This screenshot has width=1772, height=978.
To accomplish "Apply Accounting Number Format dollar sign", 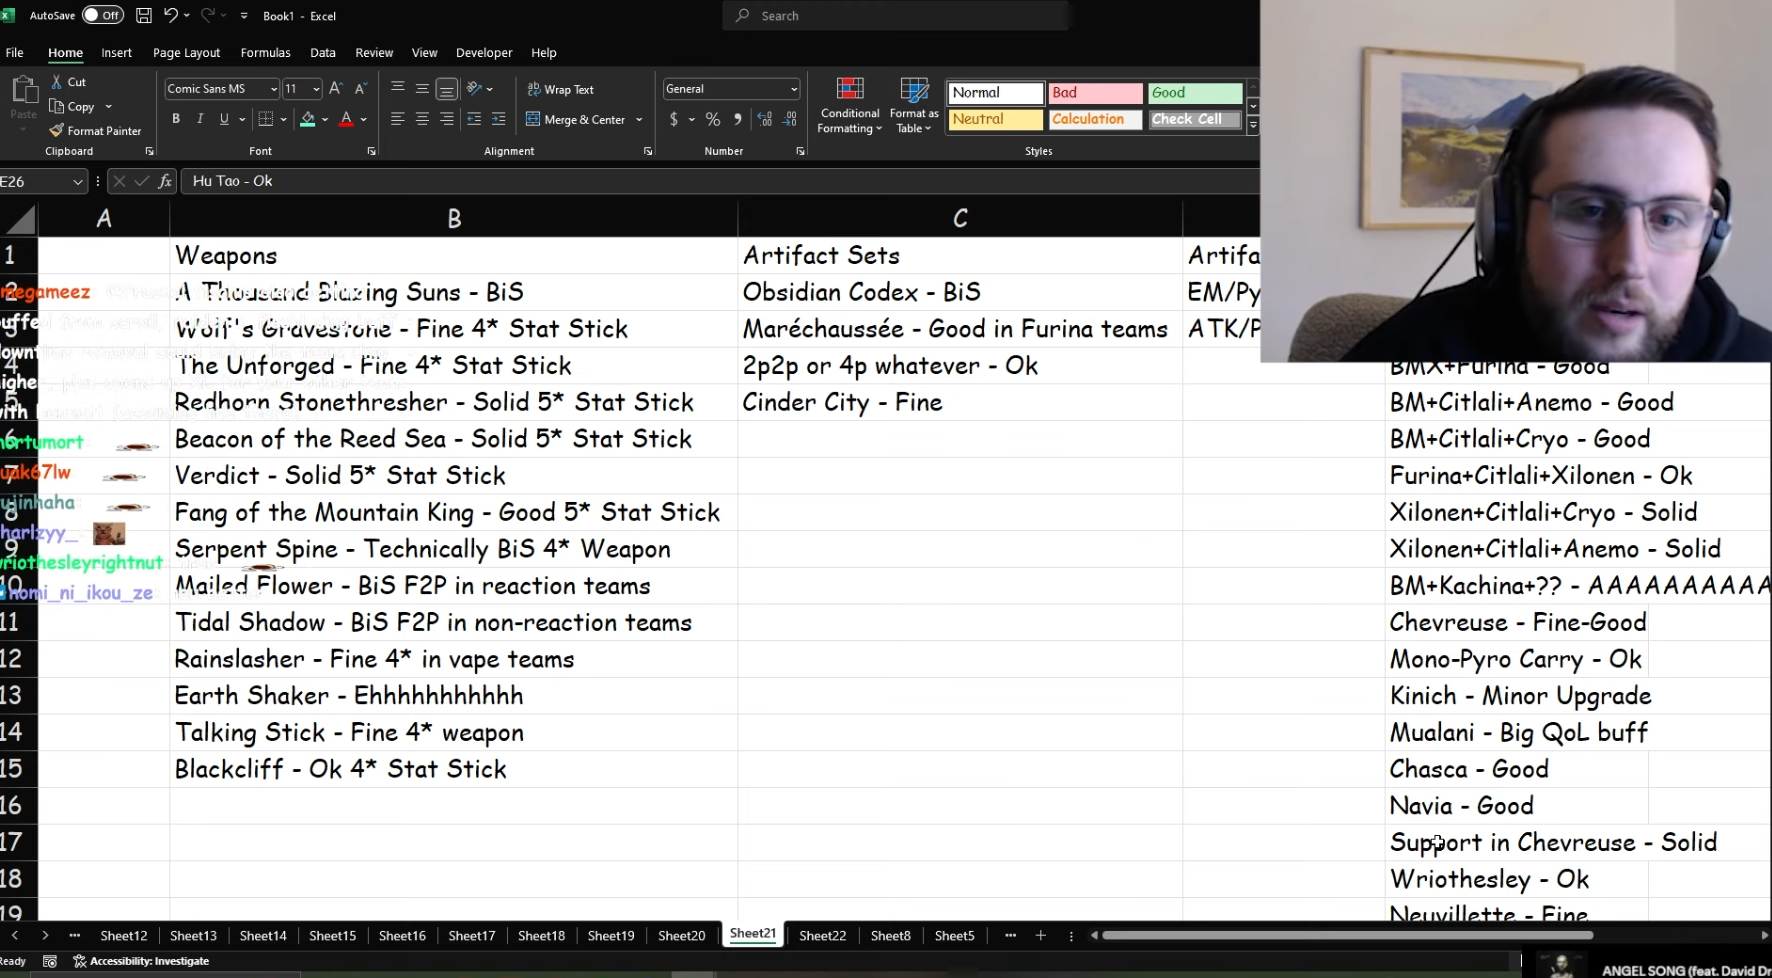I will pos(674,119).
